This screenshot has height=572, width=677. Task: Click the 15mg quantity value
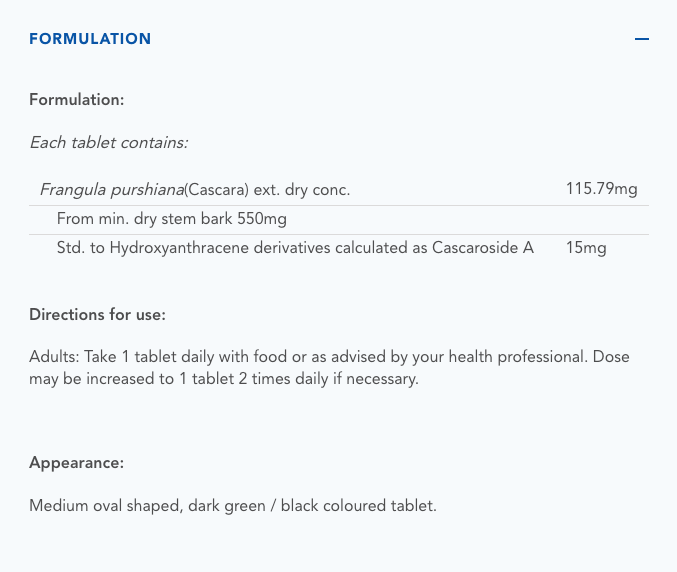coord(586,248)
